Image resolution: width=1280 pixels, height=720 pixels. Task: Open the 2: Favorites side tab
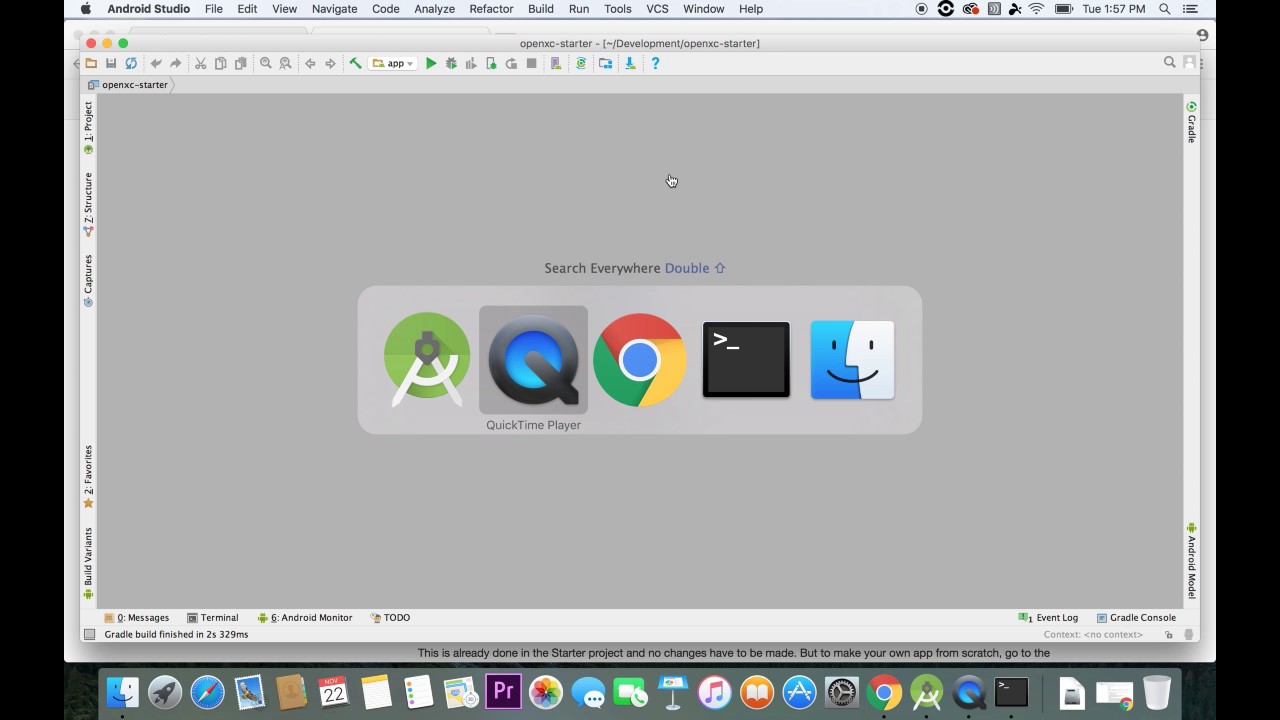click(88, 476)
